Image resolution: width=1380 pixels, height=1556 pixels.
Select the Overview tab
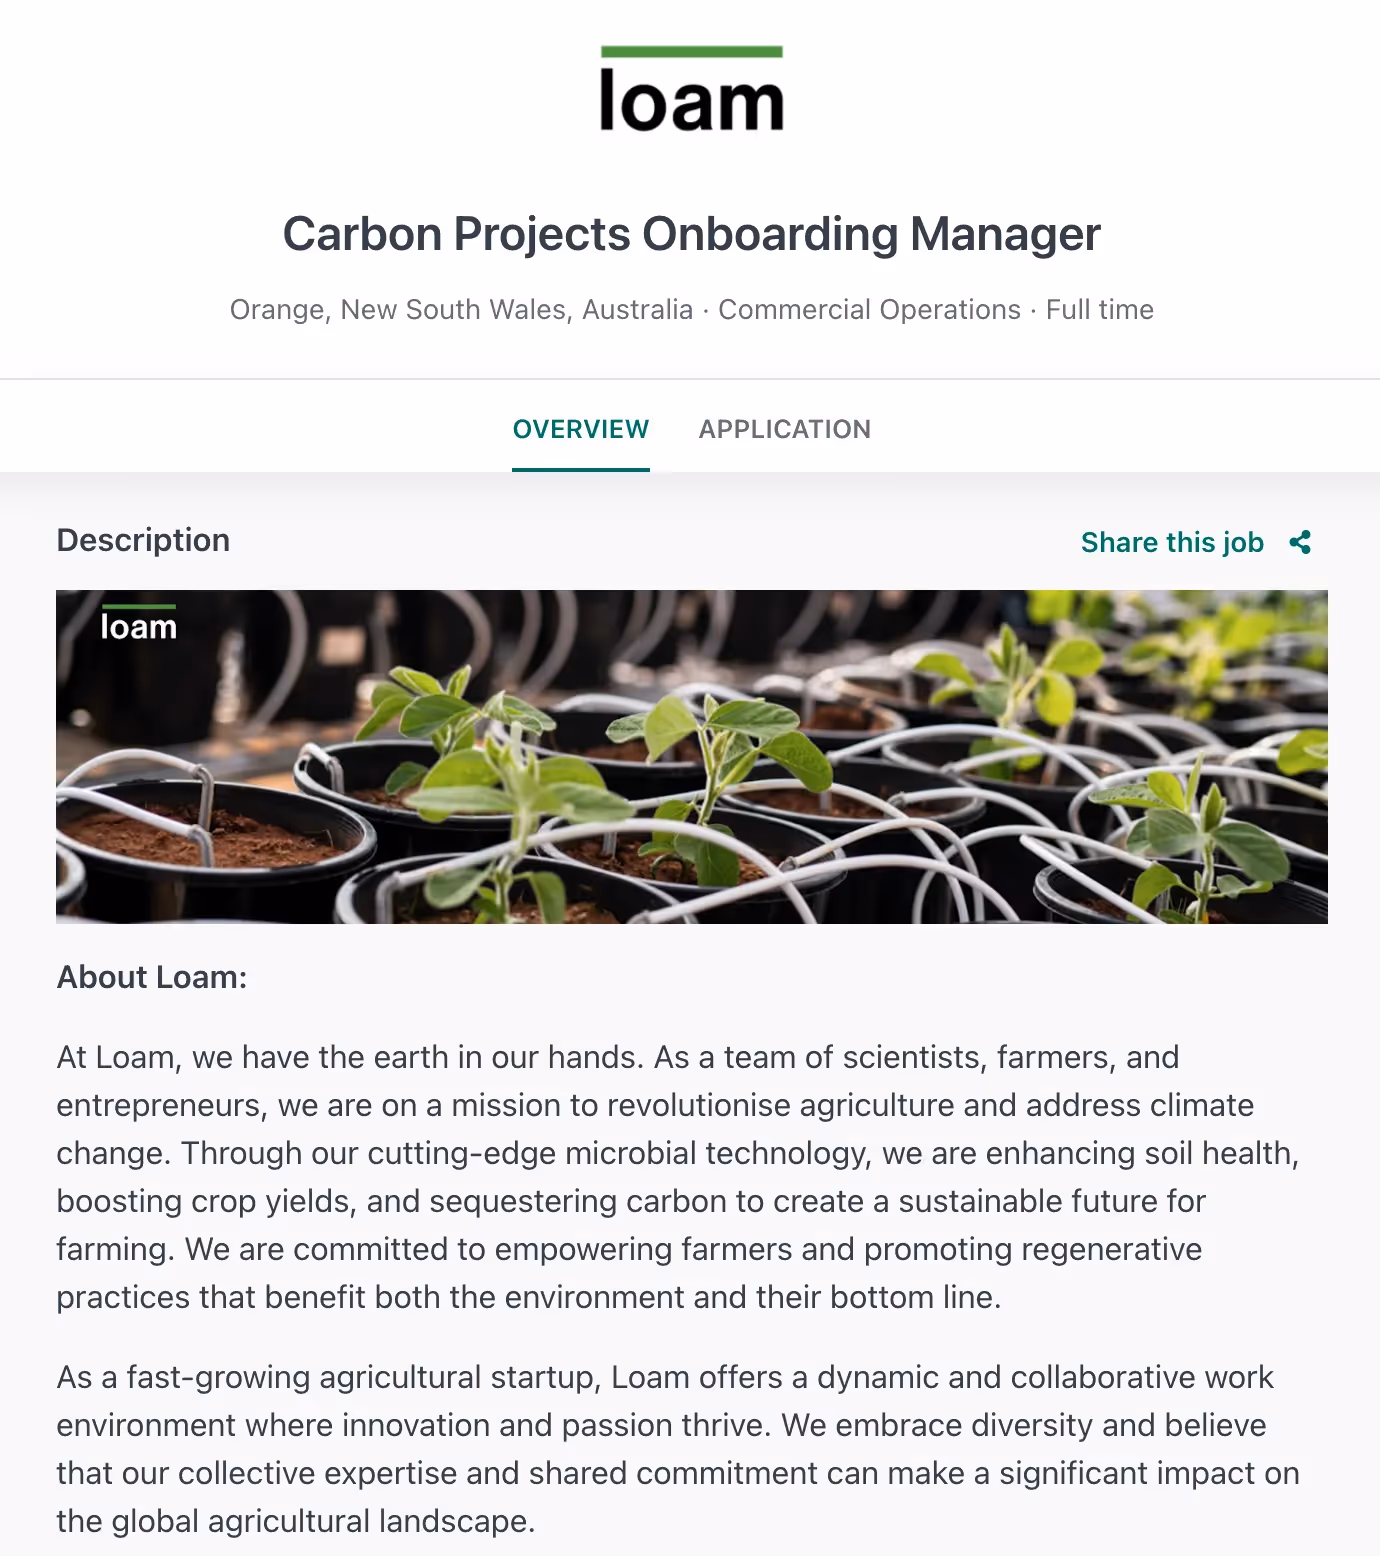tap(580, 428)
